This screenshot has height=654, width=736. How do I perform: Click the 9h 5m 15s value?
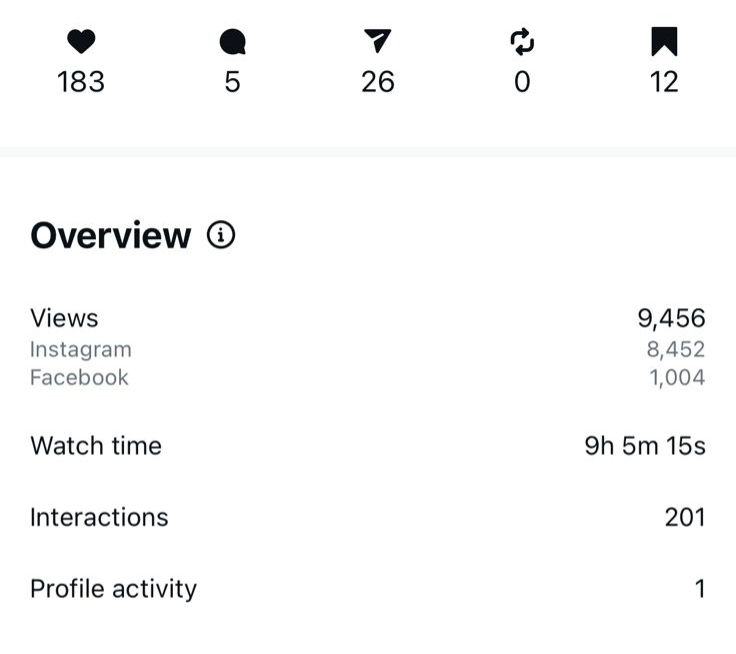click(645, 446)
